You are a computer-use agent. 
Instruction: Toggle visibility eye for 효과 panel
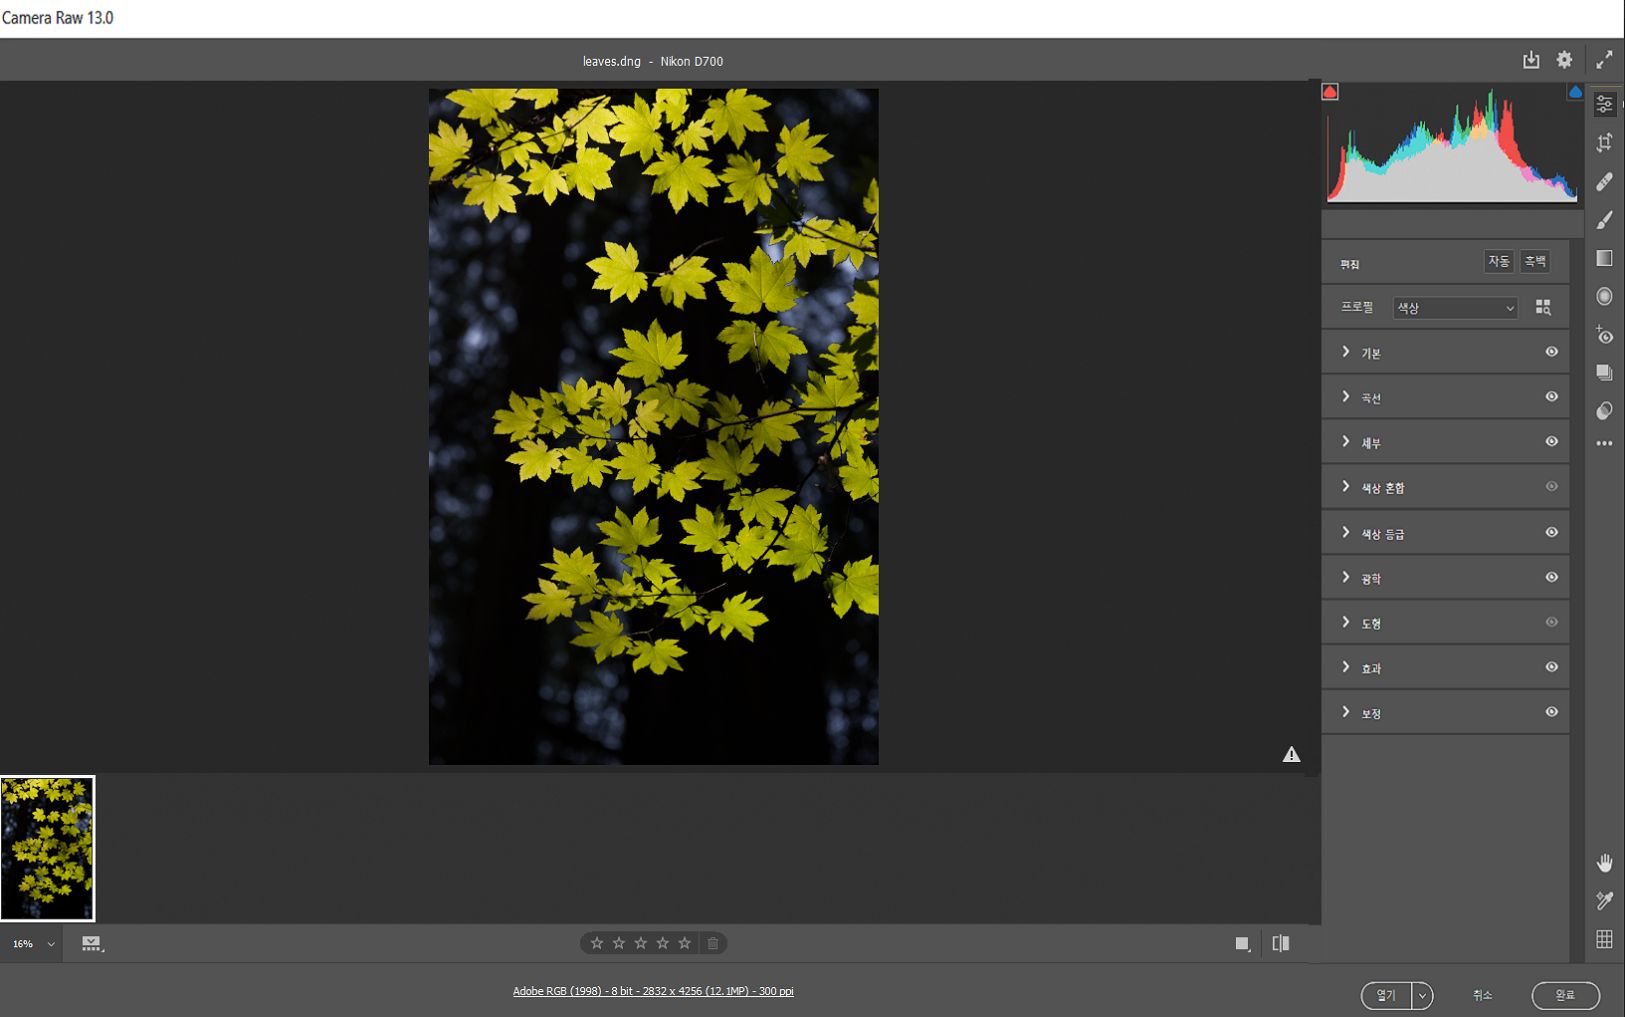[x=1551, y=667]
